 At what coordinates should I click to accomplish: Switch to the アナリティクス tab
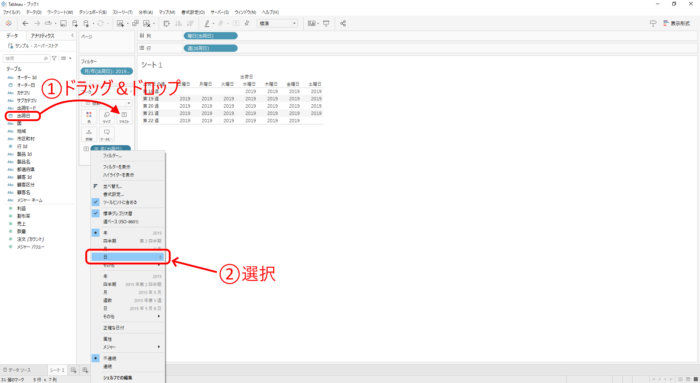click(x=42, y=35)
